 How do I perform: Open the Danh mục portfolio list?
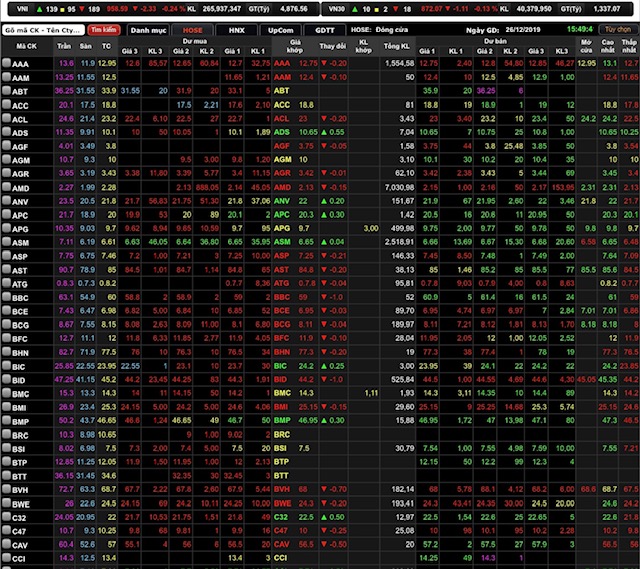point(148,30)
